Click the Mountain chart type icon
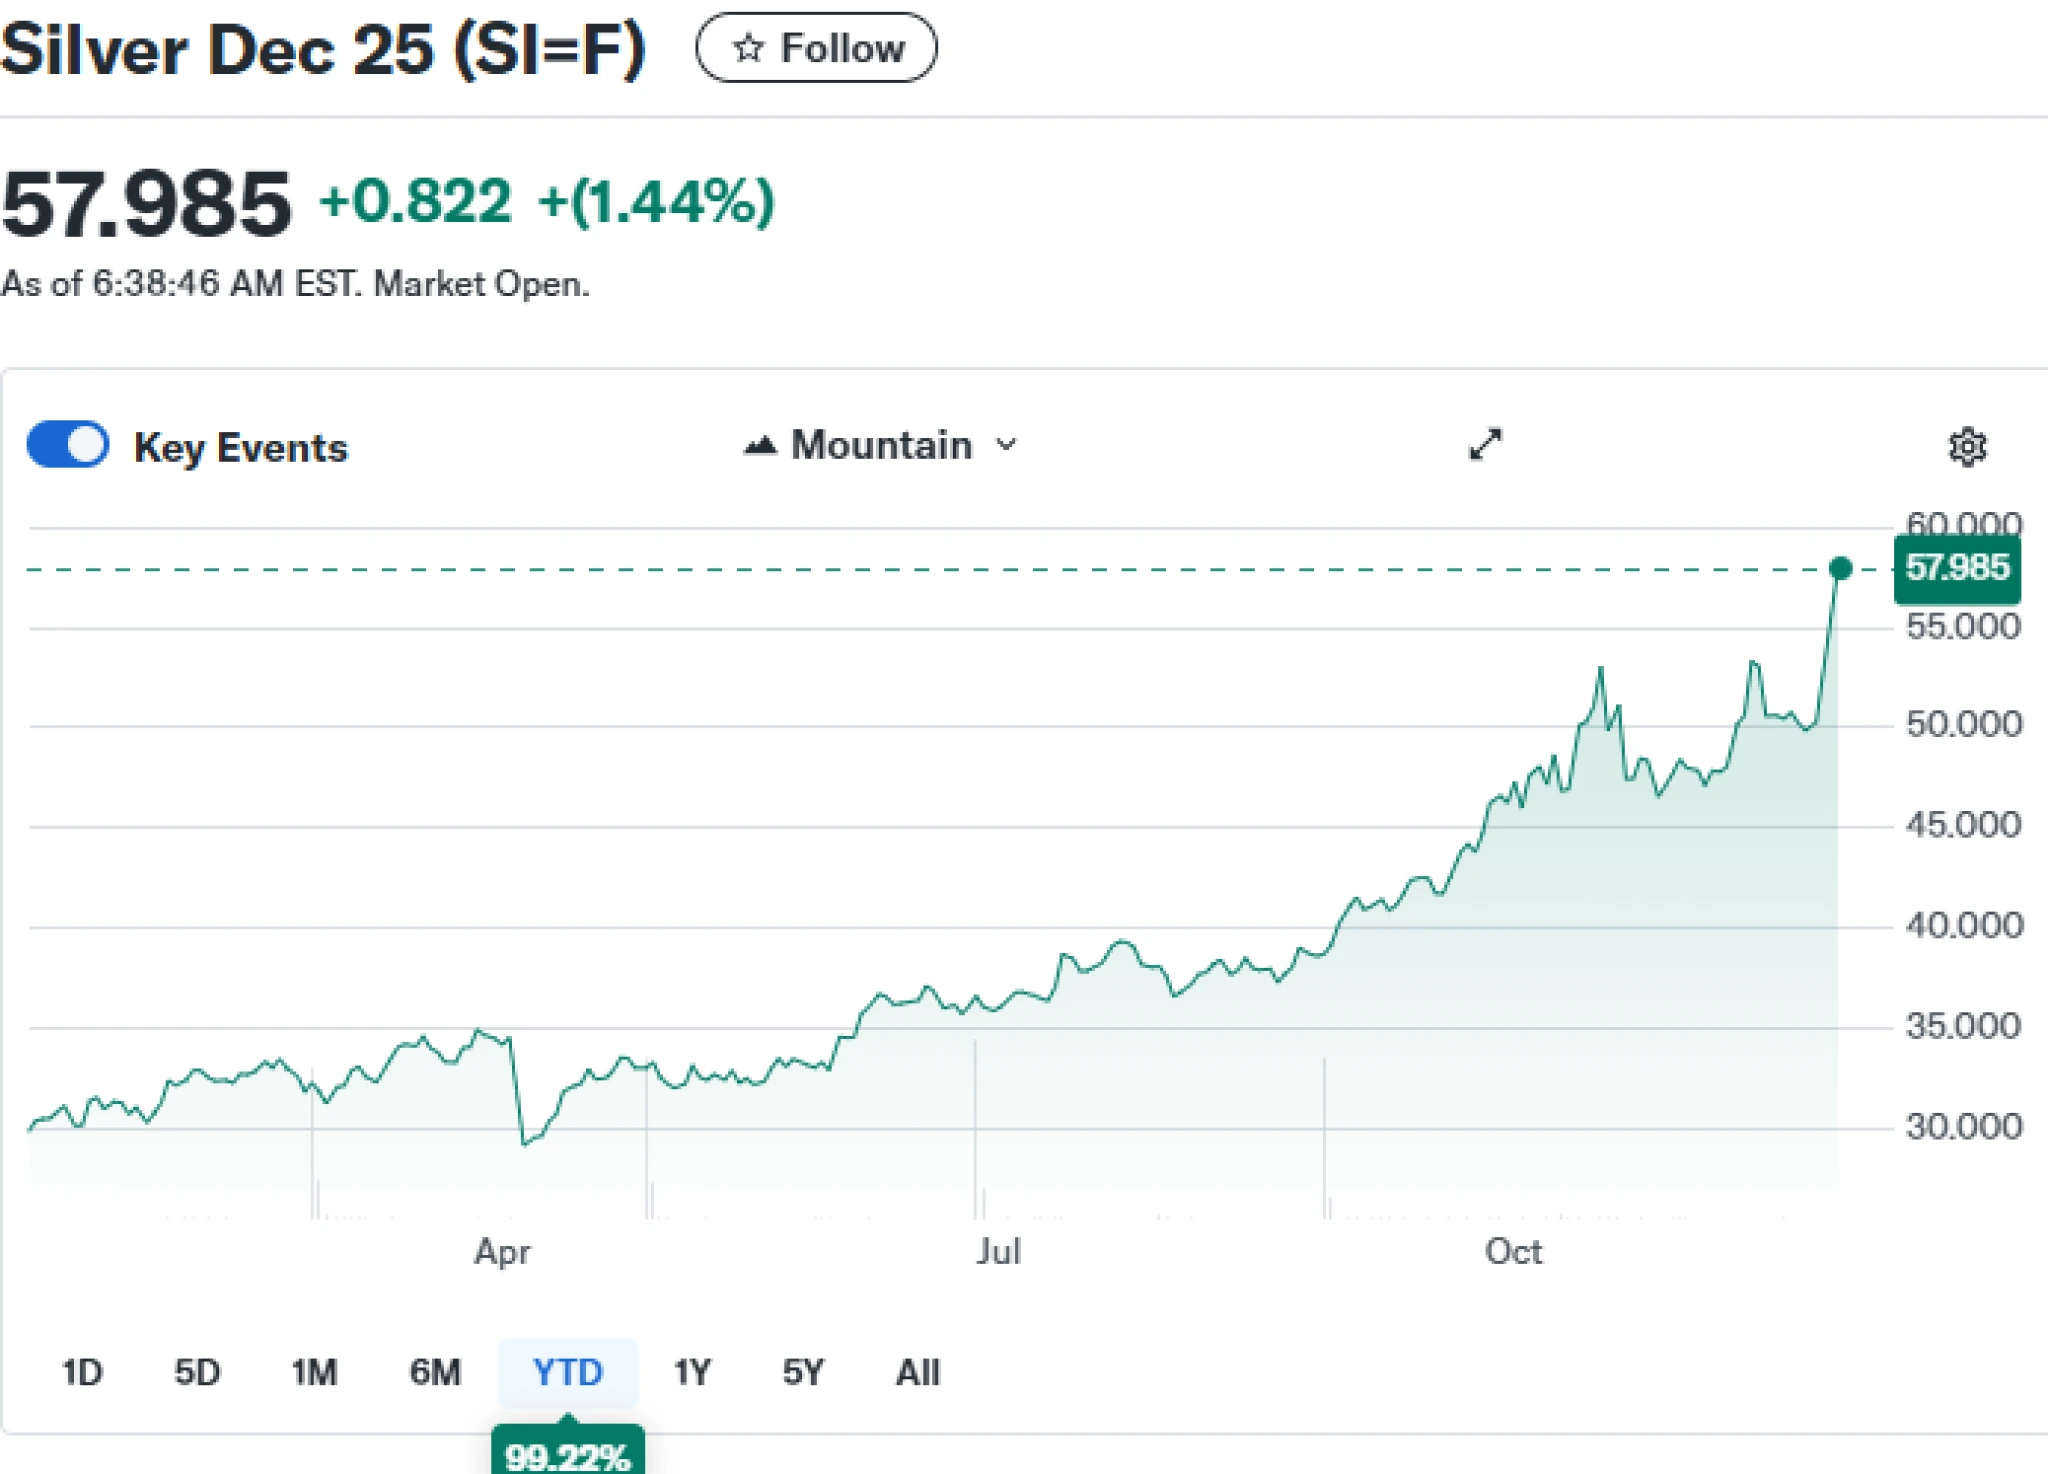 (x=760, y=446)
